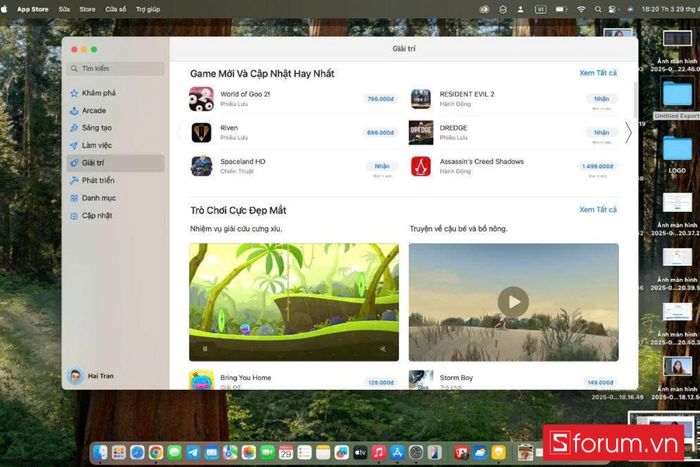Open Messages from the Dock
The image size is (700, 467).
click(x=174, y=453)
